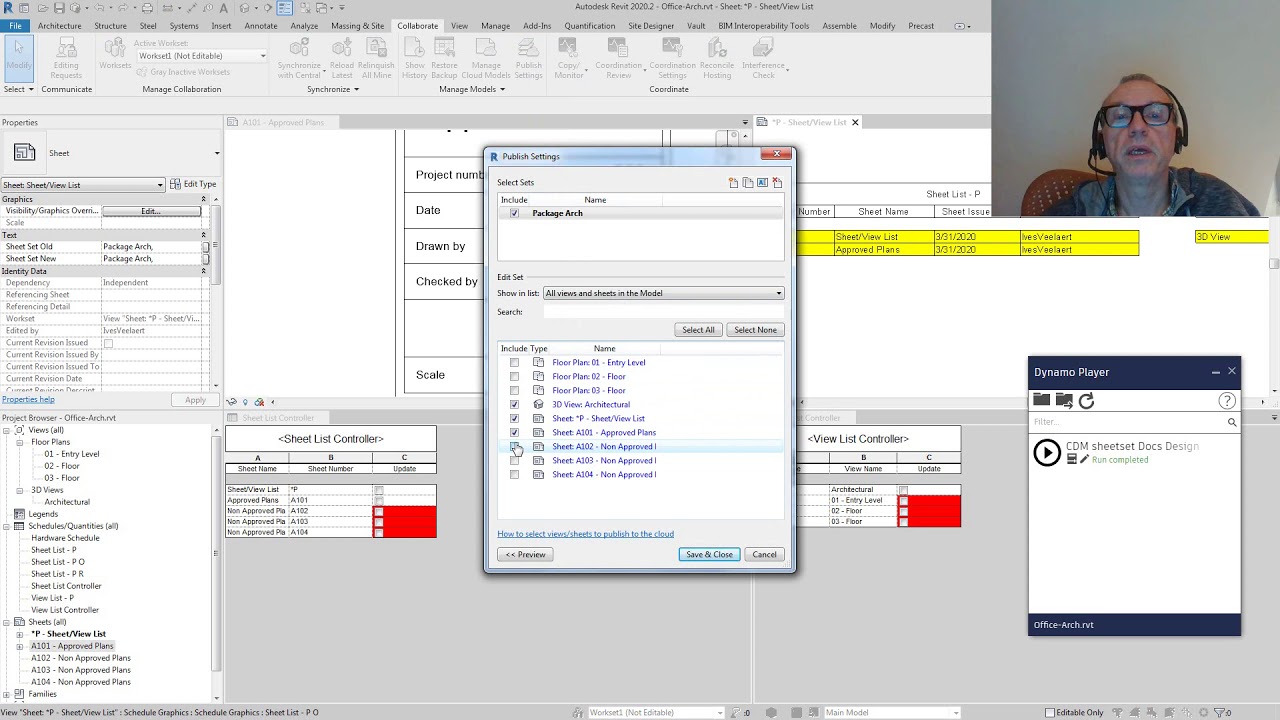Refresh the Dynamo Player script list
Viewport: 1280px width, 720px height.
[1086, 400]
